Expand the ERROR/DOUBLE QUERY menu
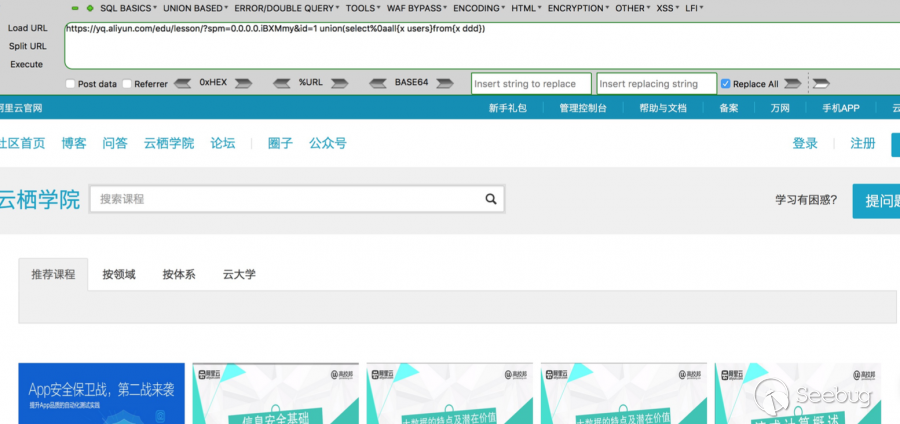 [x=286, y=9]
